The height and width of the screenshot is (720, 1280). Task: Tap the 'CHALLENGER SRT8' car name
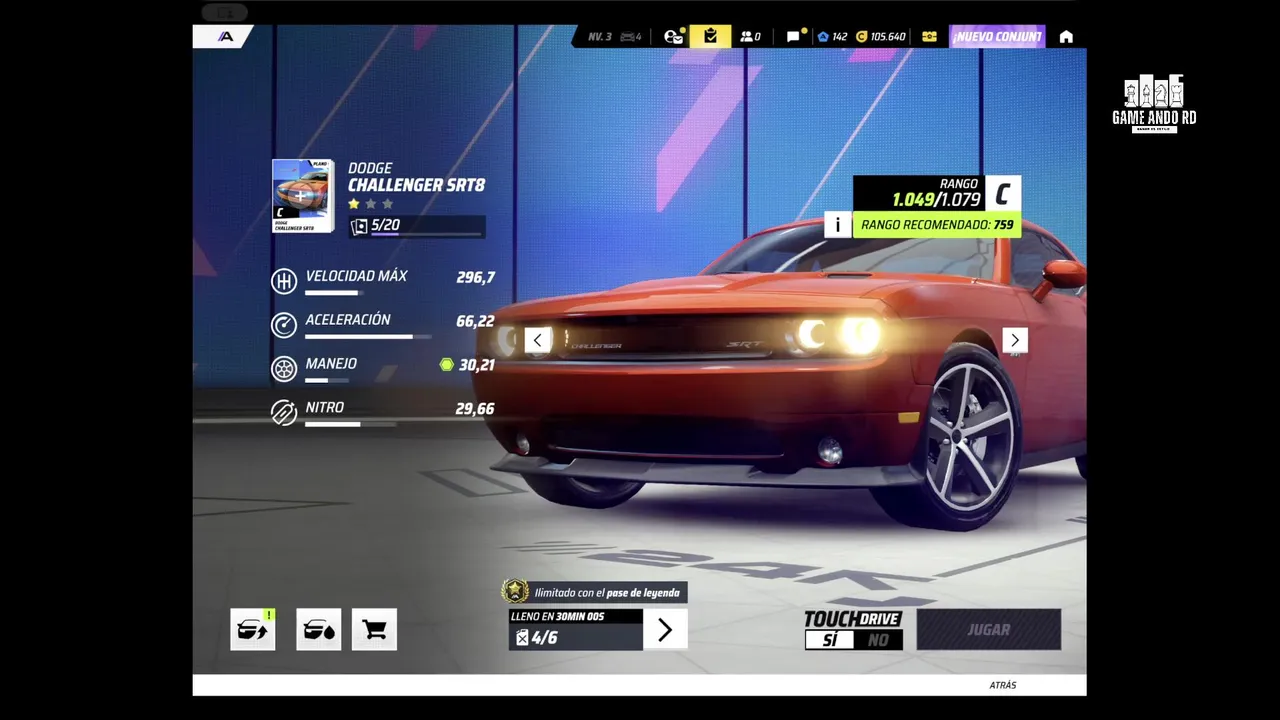point(416,185)
